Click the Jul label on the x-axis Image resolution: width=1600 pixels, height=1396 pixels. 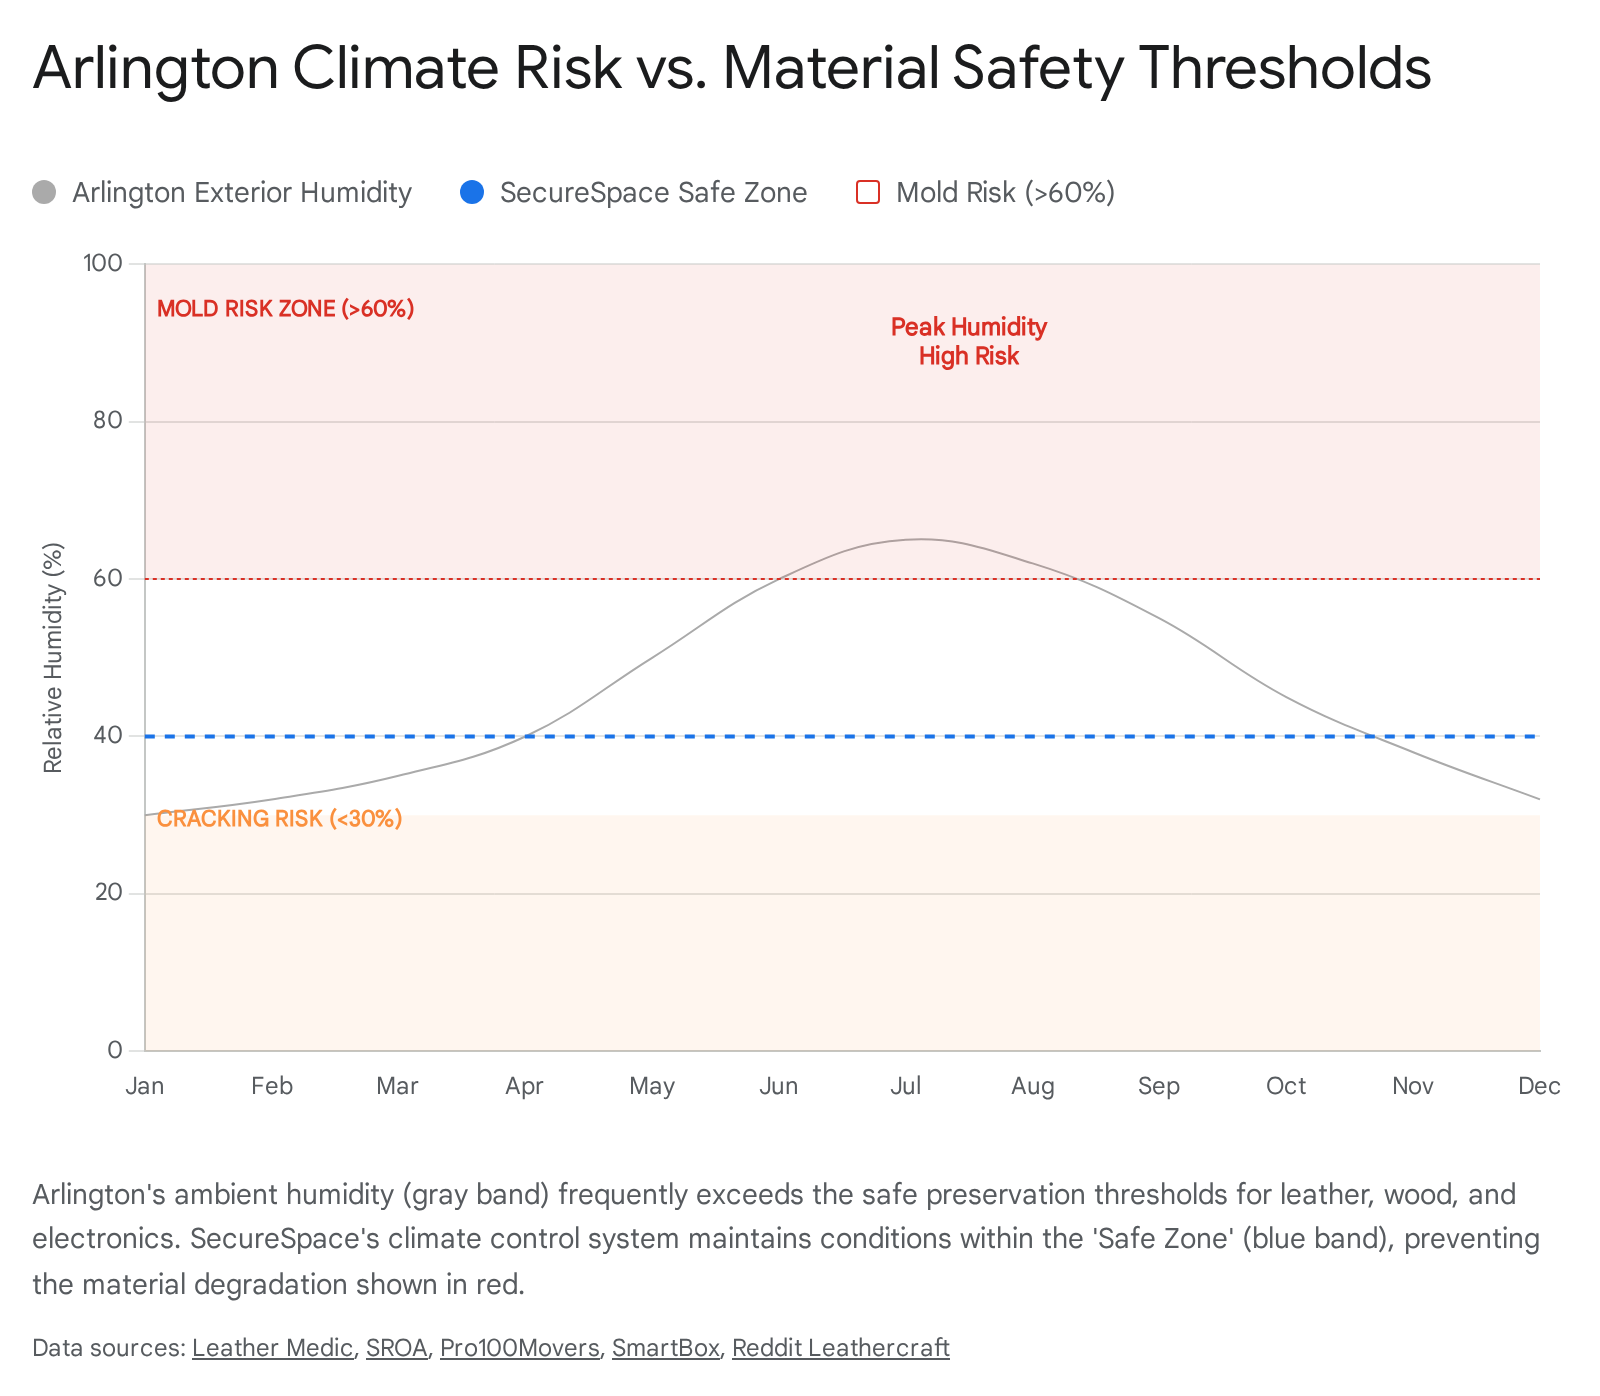906,1086
